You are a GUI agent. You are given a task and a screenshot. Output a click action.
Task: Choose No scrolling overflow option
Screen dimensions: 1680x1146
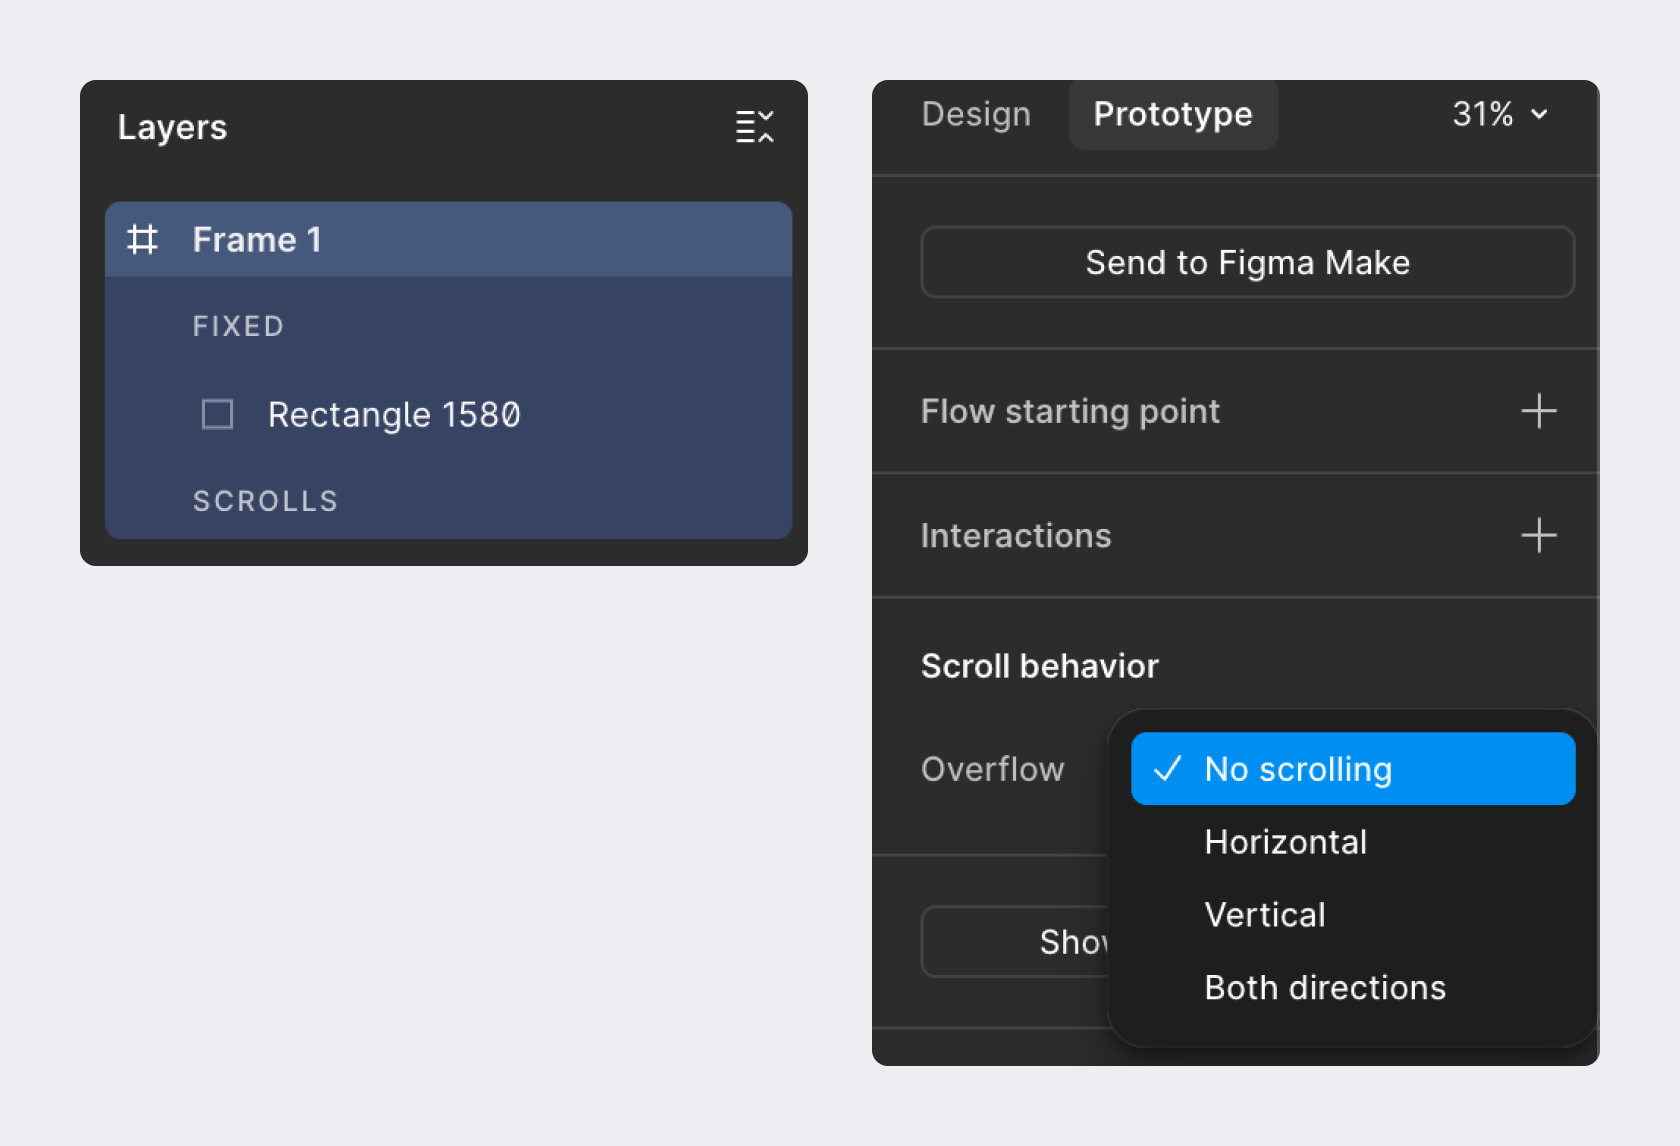point(1297,769)
